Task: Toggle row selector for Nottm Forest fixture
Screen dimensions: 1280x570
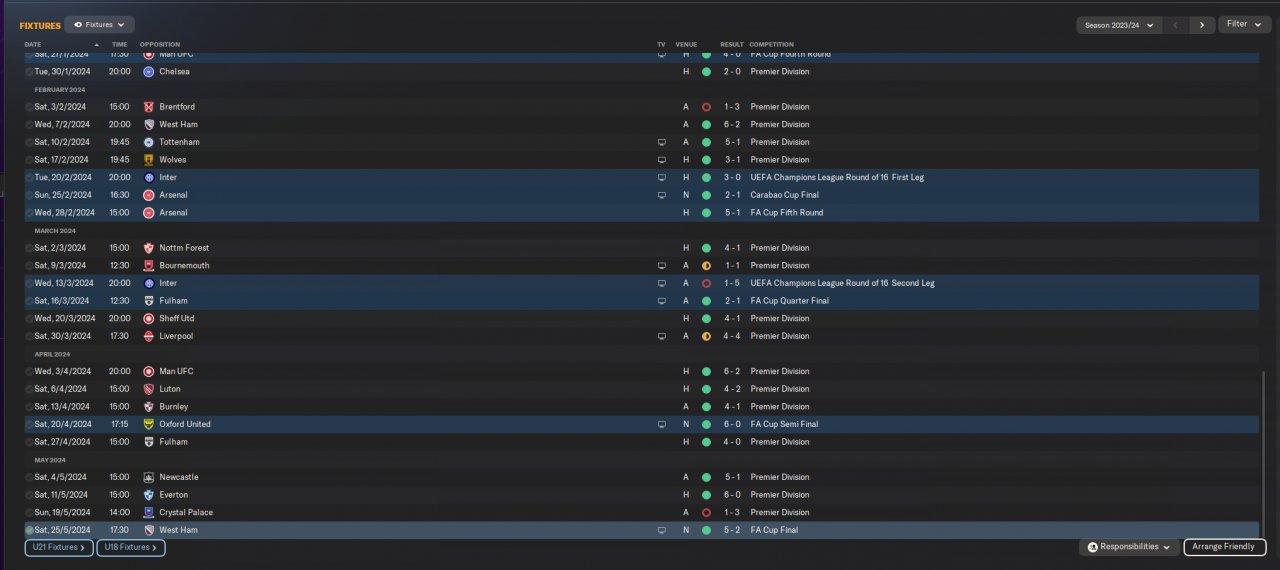Action: (30, 248)
